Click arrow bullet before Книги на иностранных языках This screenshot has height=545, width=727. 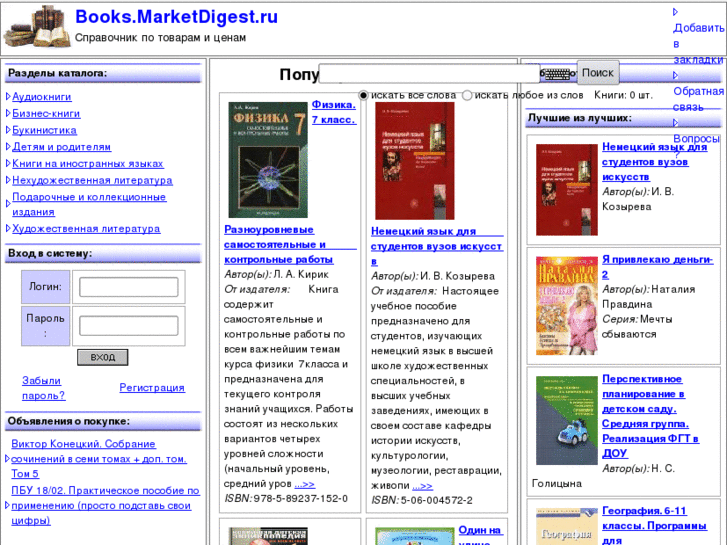point(8,163)
